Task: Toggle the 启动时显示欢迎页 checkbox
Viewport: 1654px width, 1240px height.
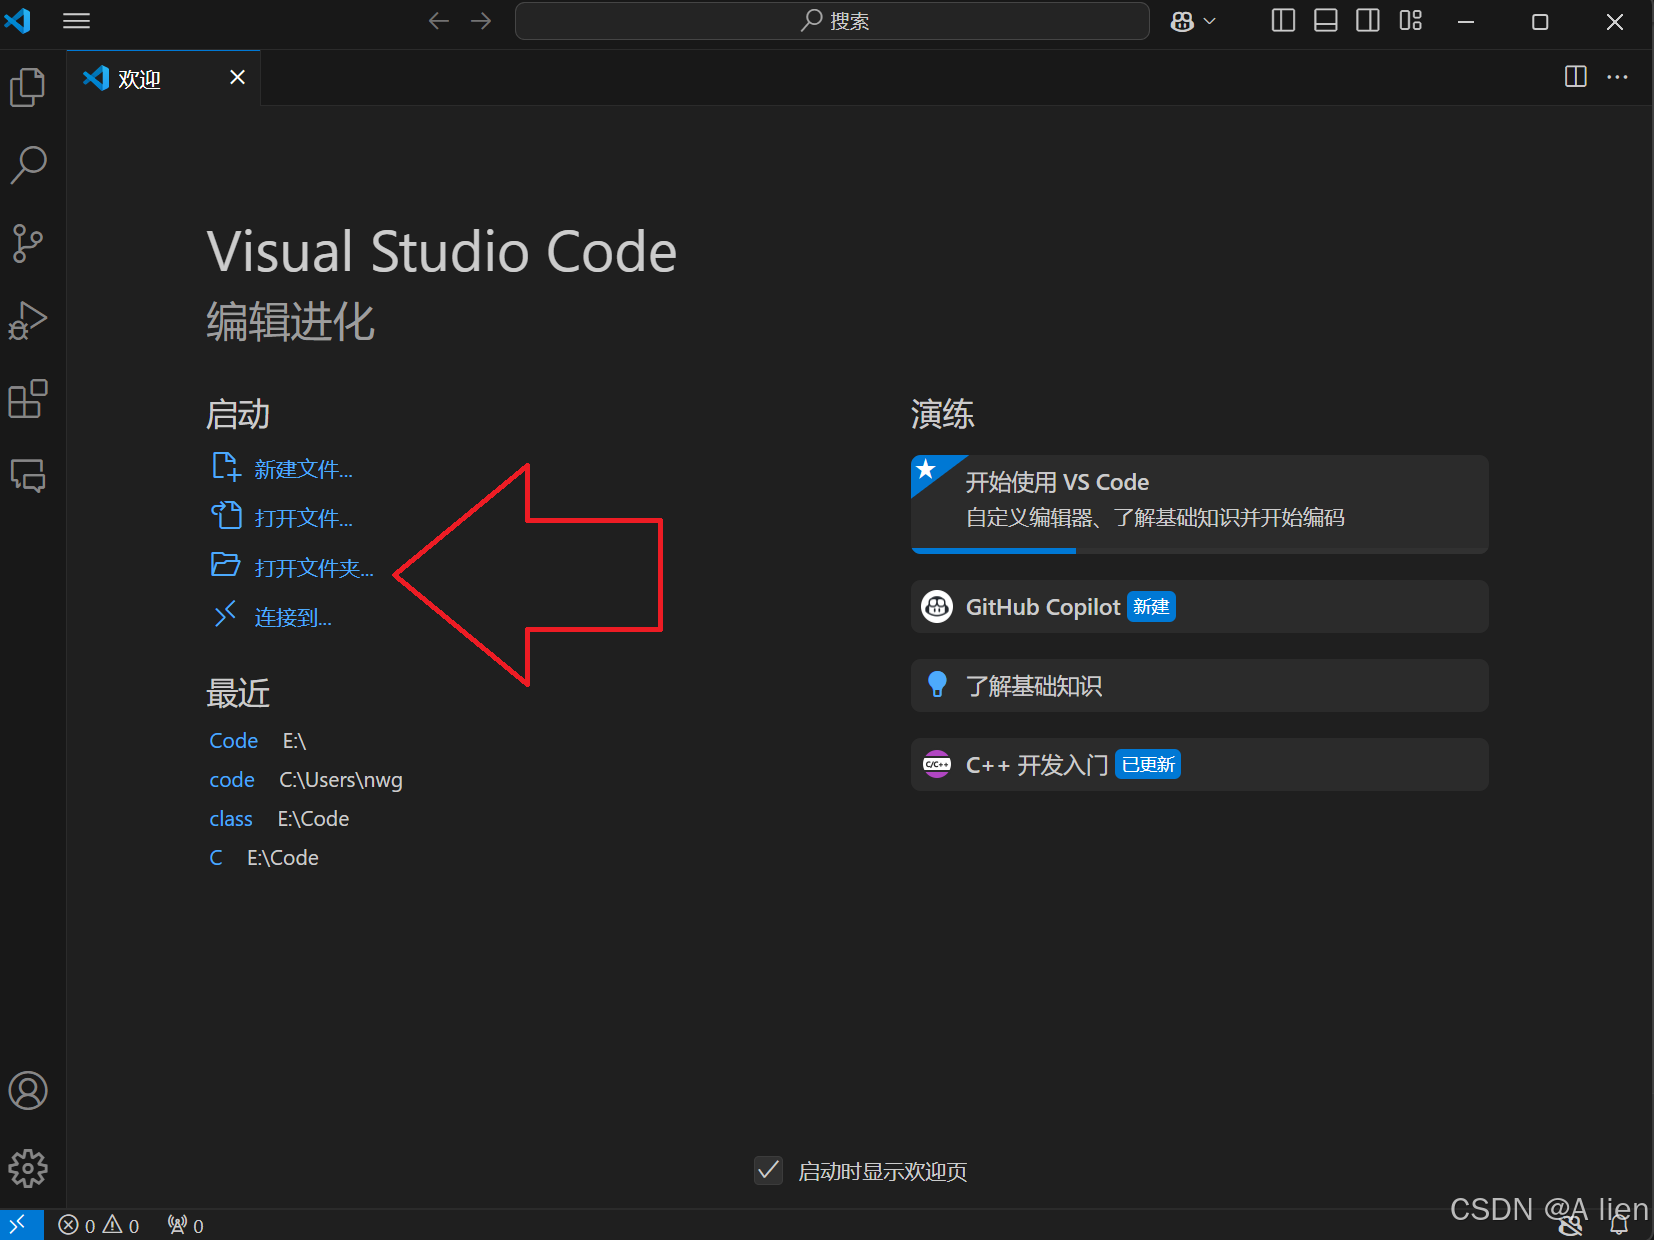Action: (768, 1170)
